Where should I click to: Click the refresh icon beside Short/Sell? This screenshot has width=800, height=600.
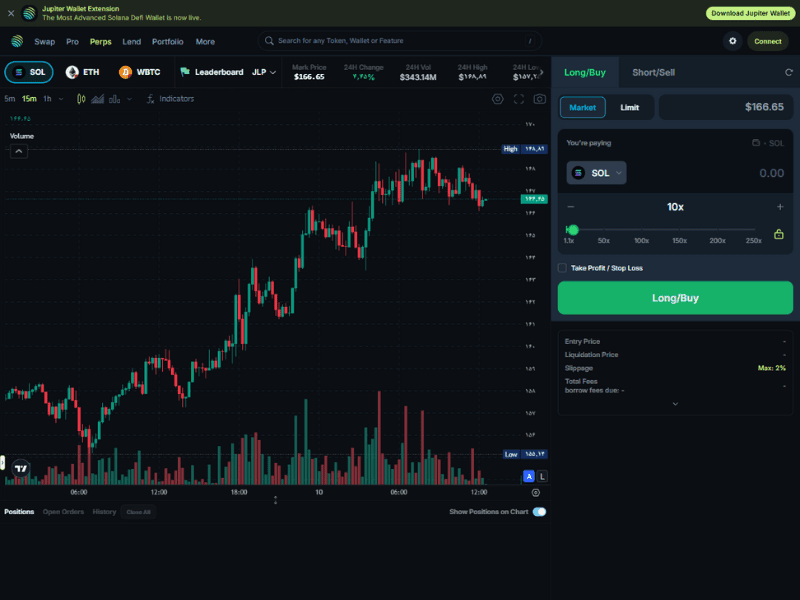click(789, 72)
